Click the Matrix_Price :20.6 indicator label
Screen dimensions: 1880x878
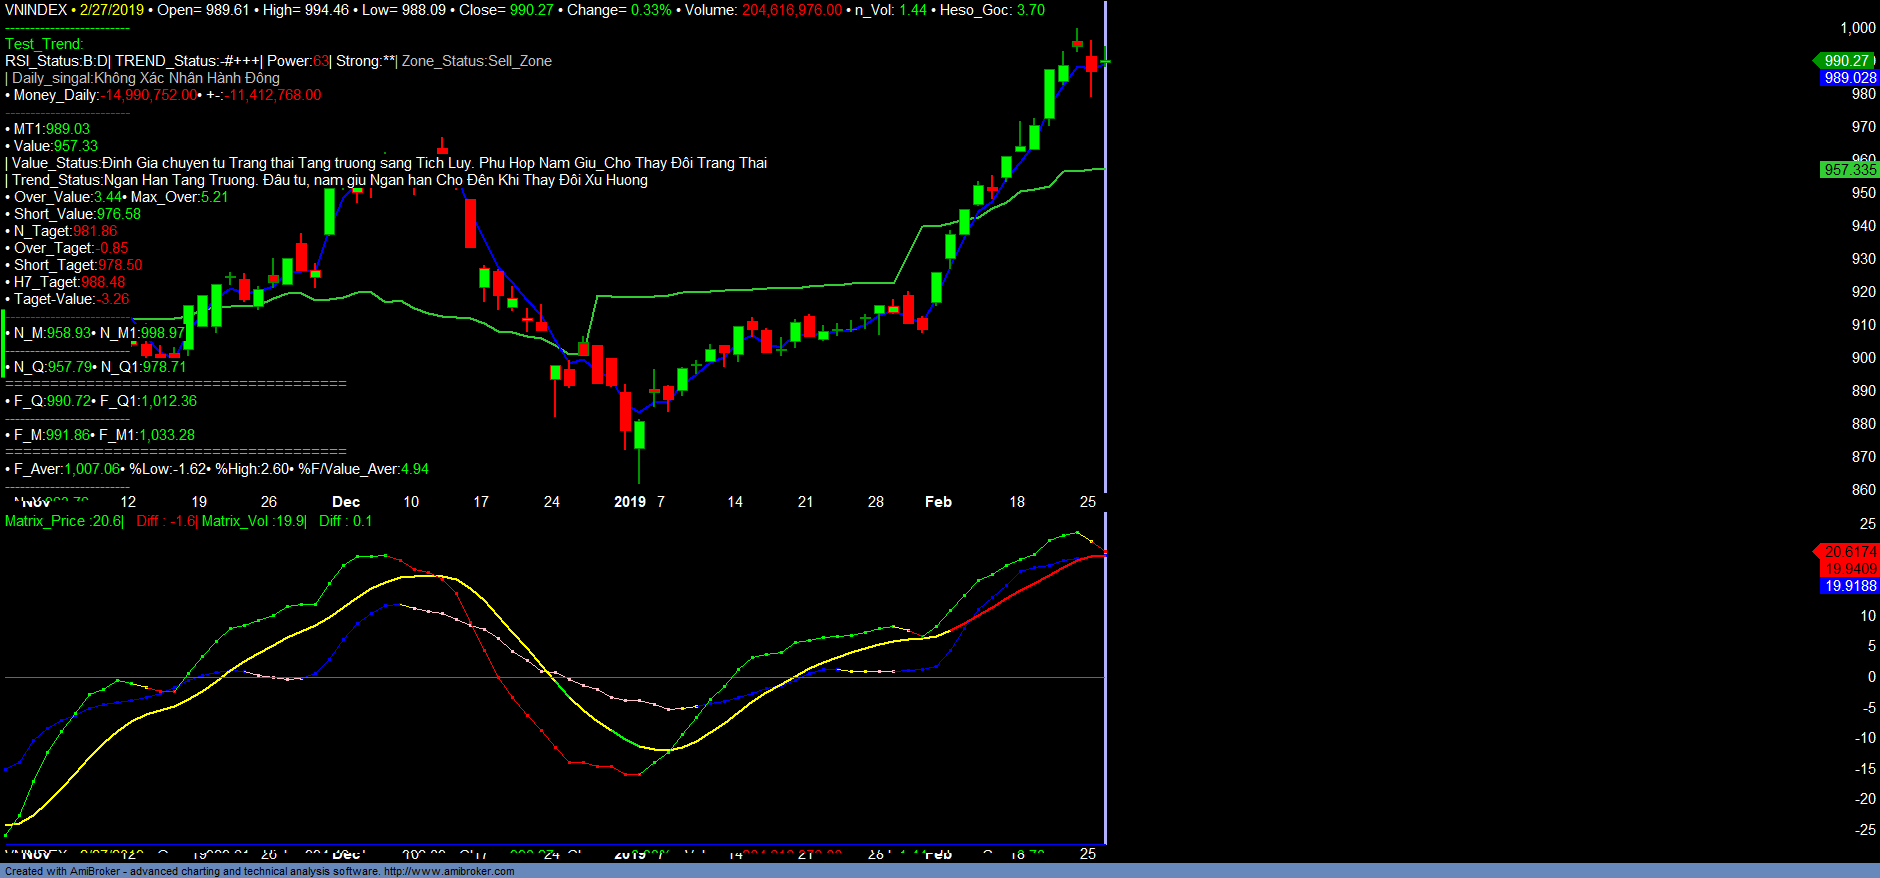tap(63, 521)
